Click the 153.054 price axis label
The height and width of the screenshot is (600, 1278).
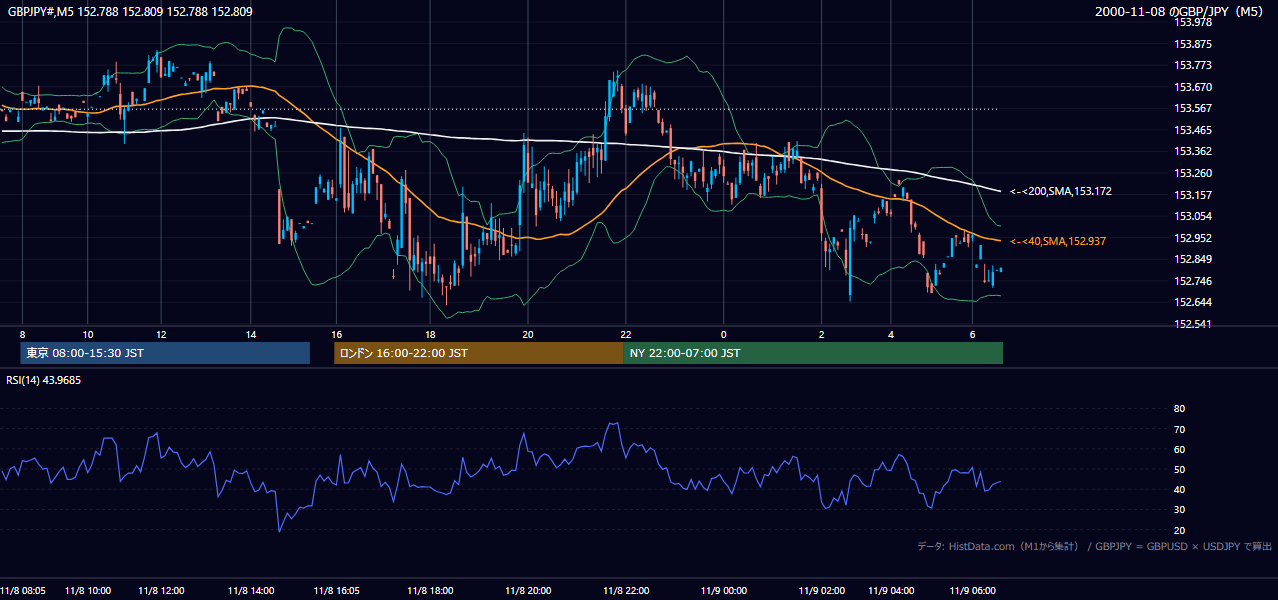(x=1193, y=216)
